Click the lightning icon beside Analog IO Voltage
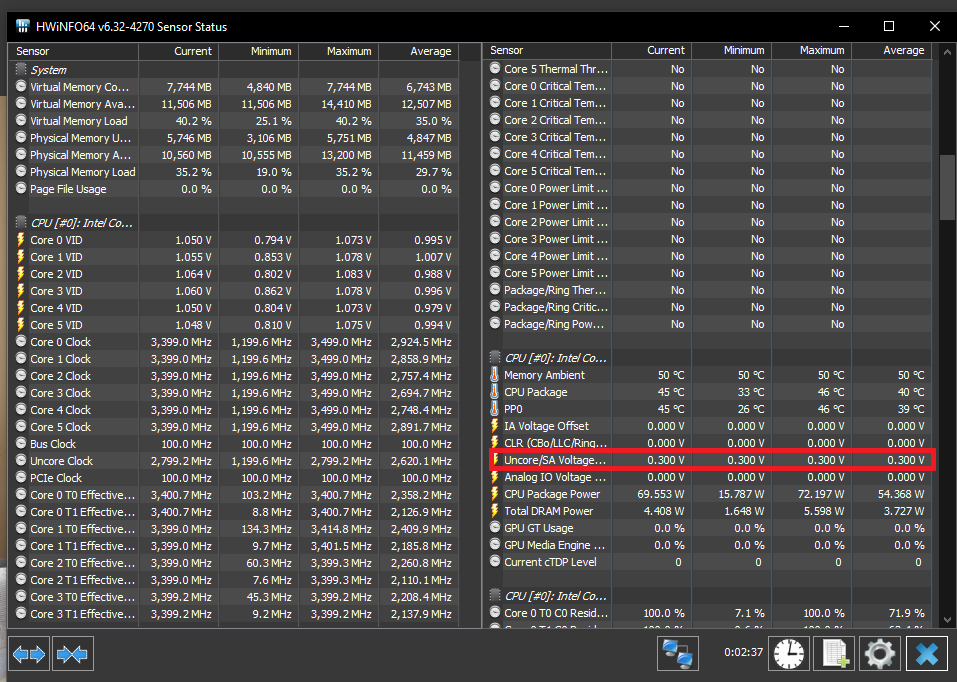Viewport: 957px width, 682px height. [494, 477]
